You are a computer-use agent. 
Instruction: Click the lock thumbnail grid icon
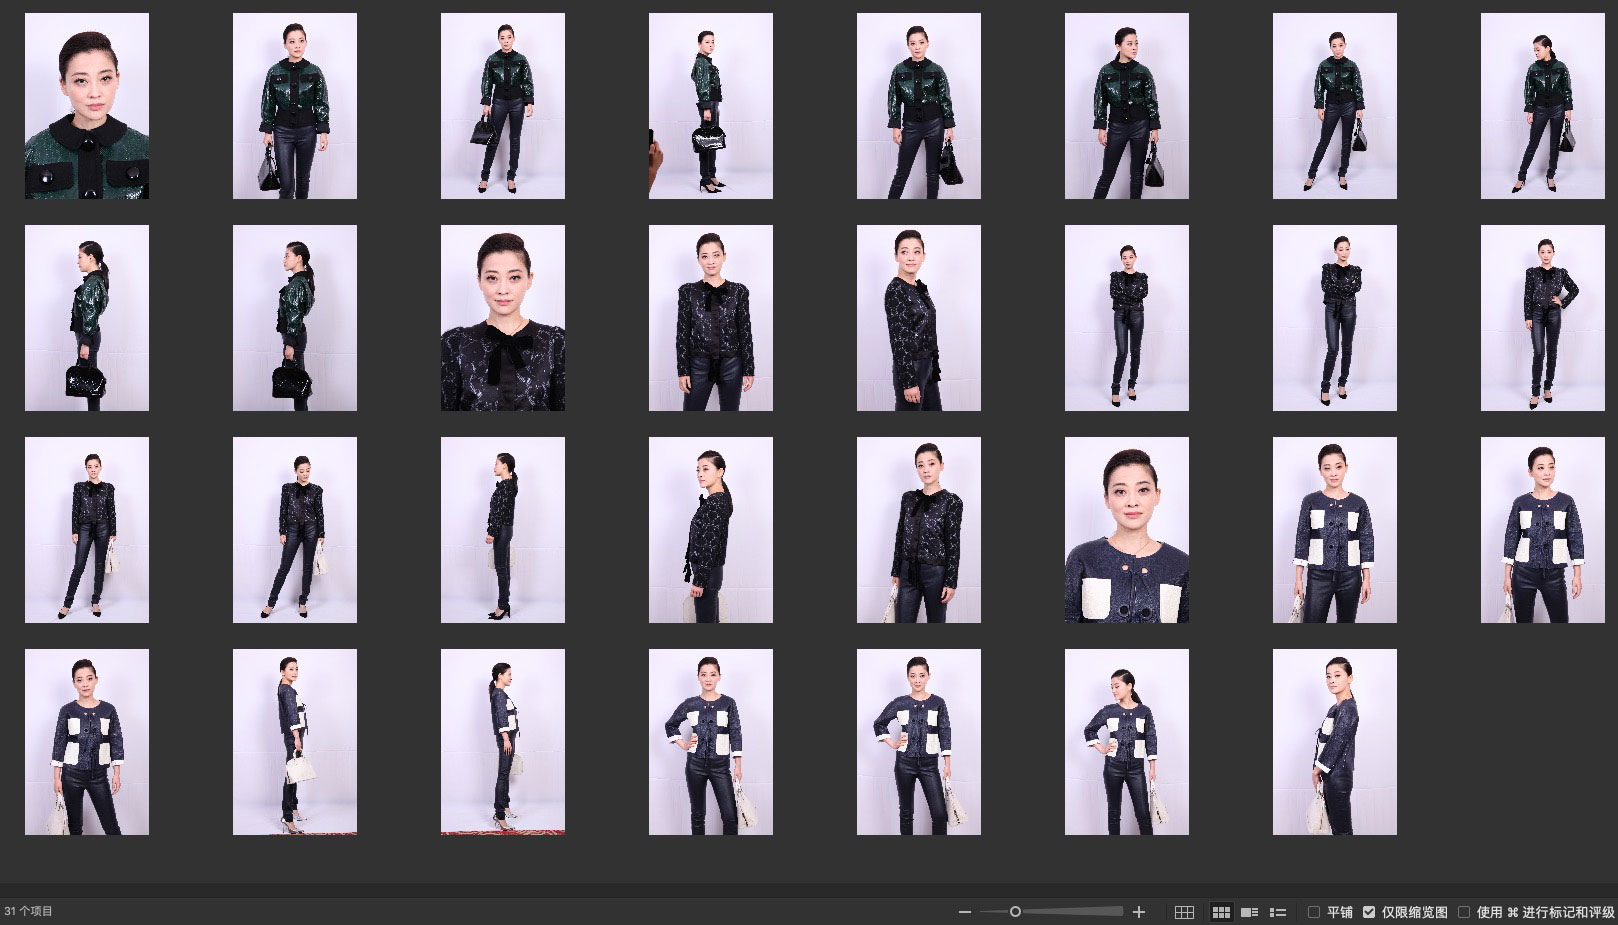[1184, 912]
